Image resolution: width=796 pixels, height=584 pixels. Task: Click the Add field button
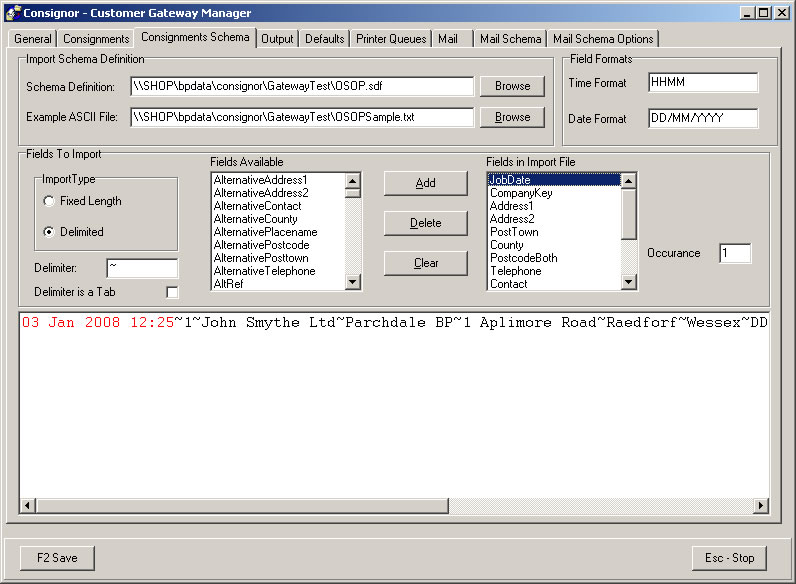tap(425, 183)
